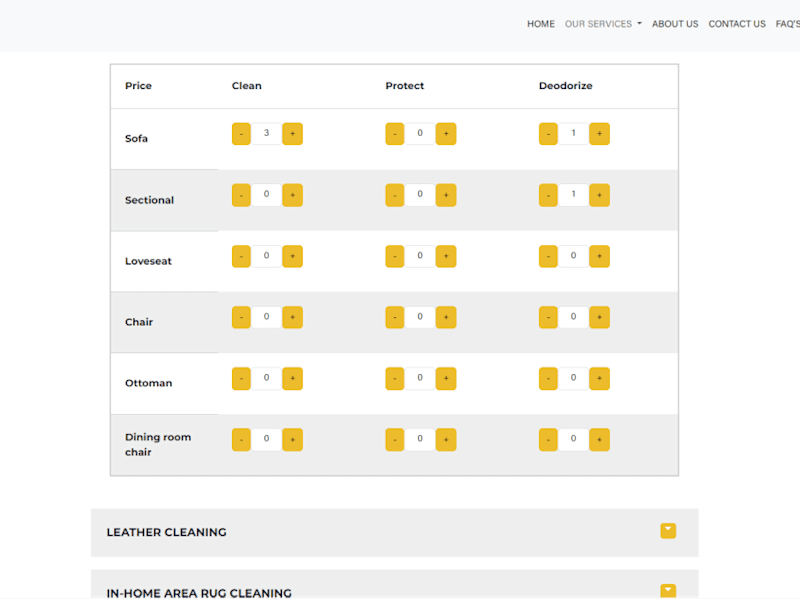Decrease Chair Clean quantity
Image resolution: width=800 pixels, height=600 pixels.
pos(241,317)
